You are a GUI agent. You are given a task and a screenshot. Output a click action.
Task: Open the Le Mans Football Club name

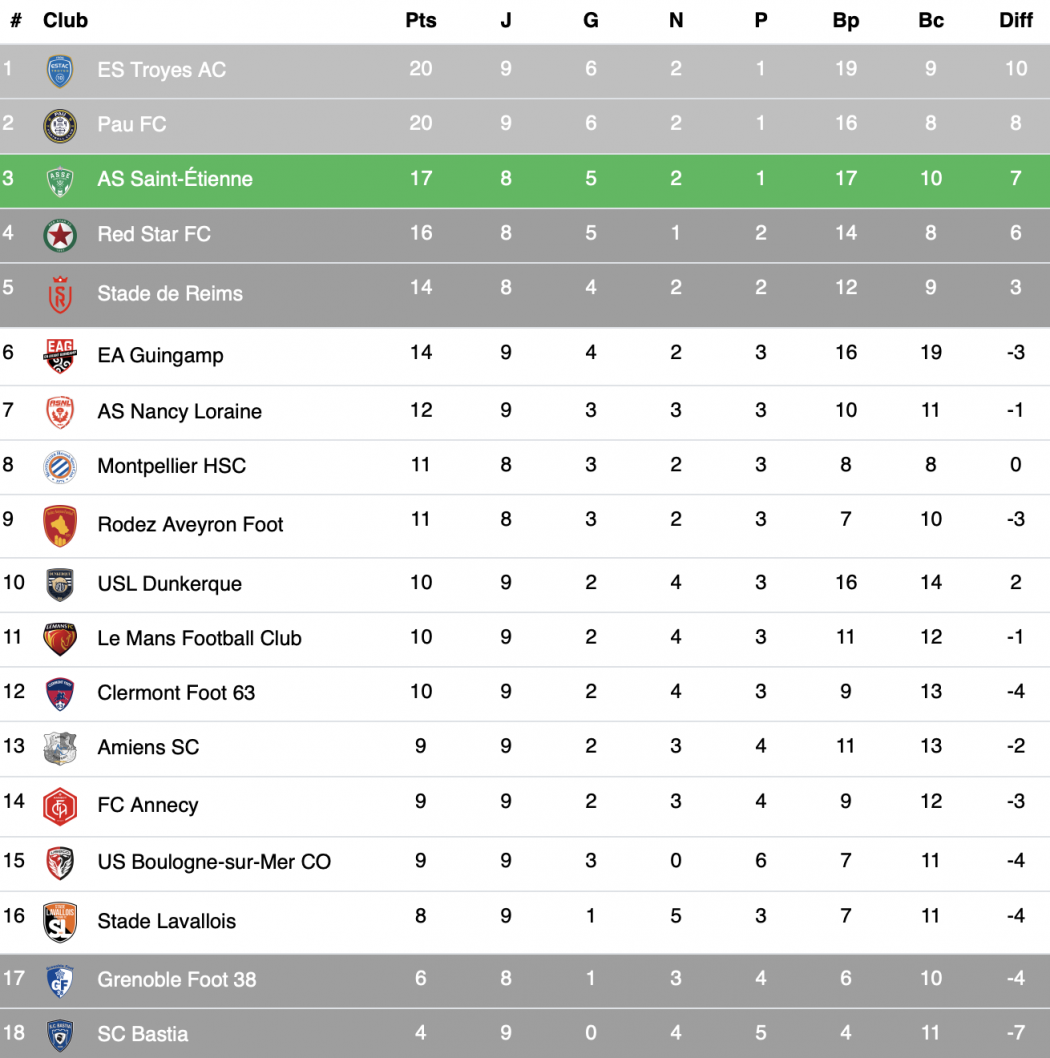pos(199,638)
